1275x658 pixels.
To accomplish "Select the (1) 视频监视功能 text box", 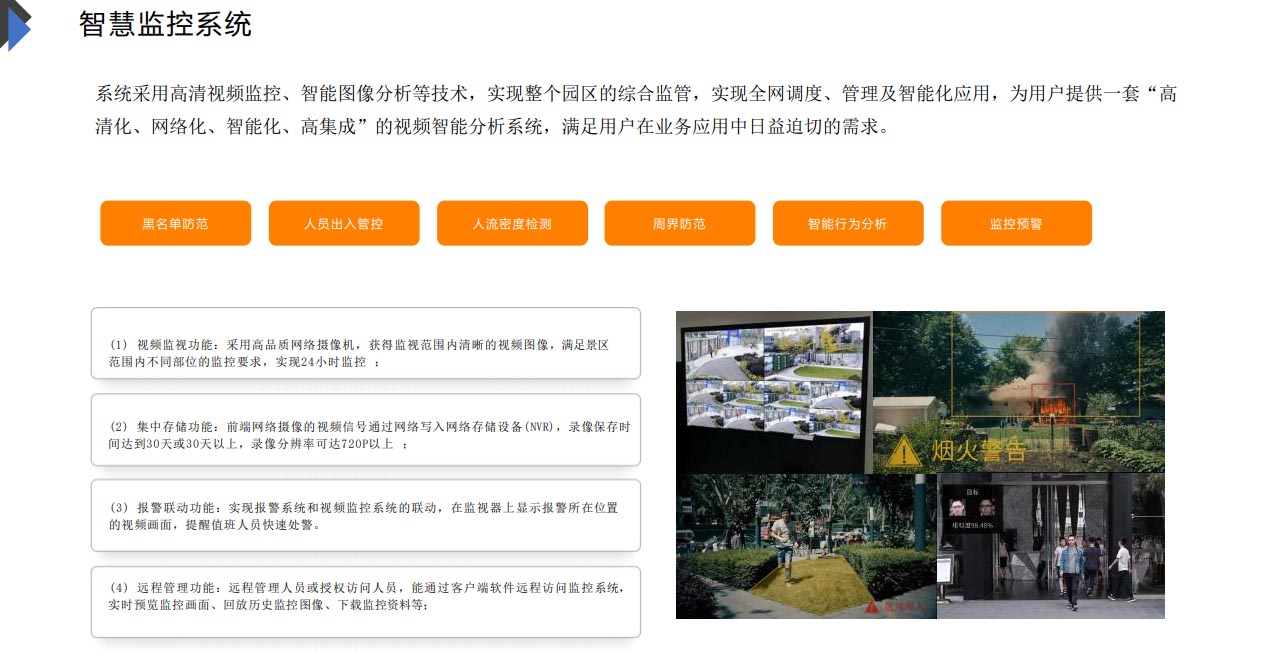I will [x=365, y=343].
